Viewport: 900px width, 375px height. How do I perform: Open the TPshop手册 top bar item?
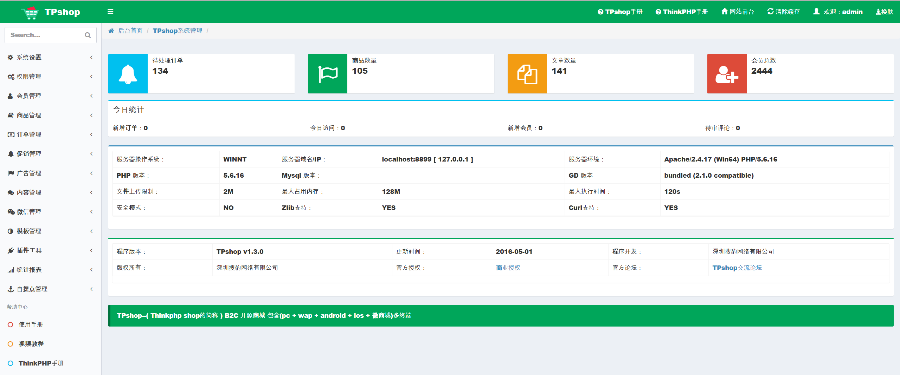[x=619, y=11]
